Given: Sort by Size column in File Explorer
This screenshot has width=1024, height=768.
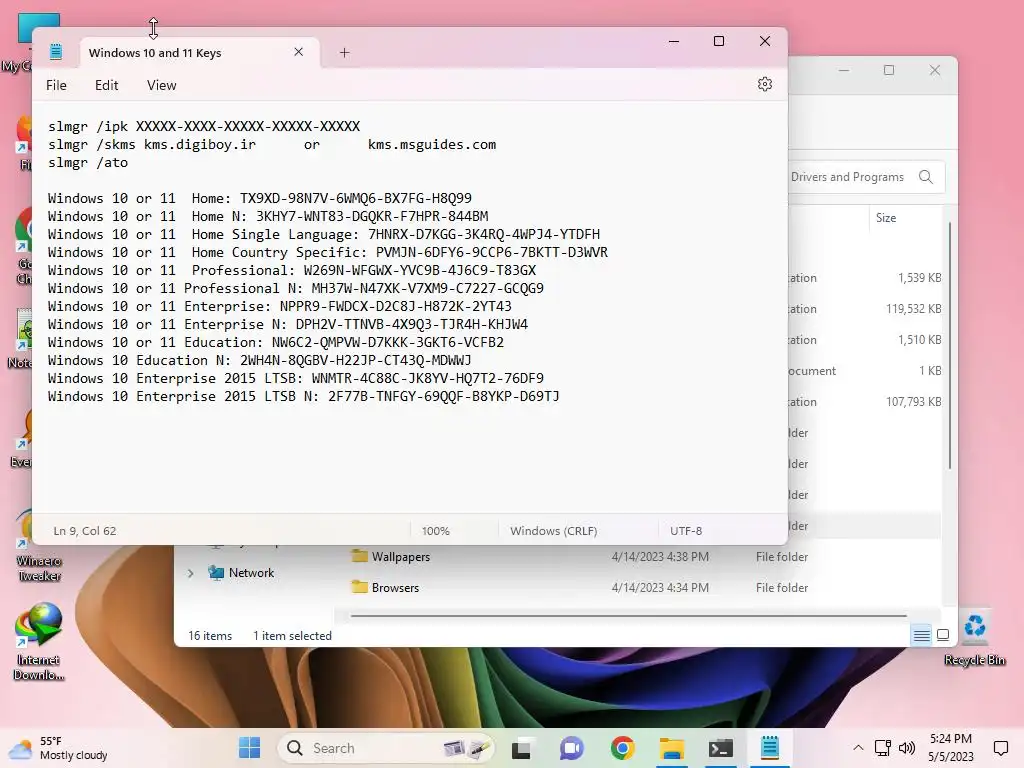Looking at the screenshot, I should coord(886,218).
